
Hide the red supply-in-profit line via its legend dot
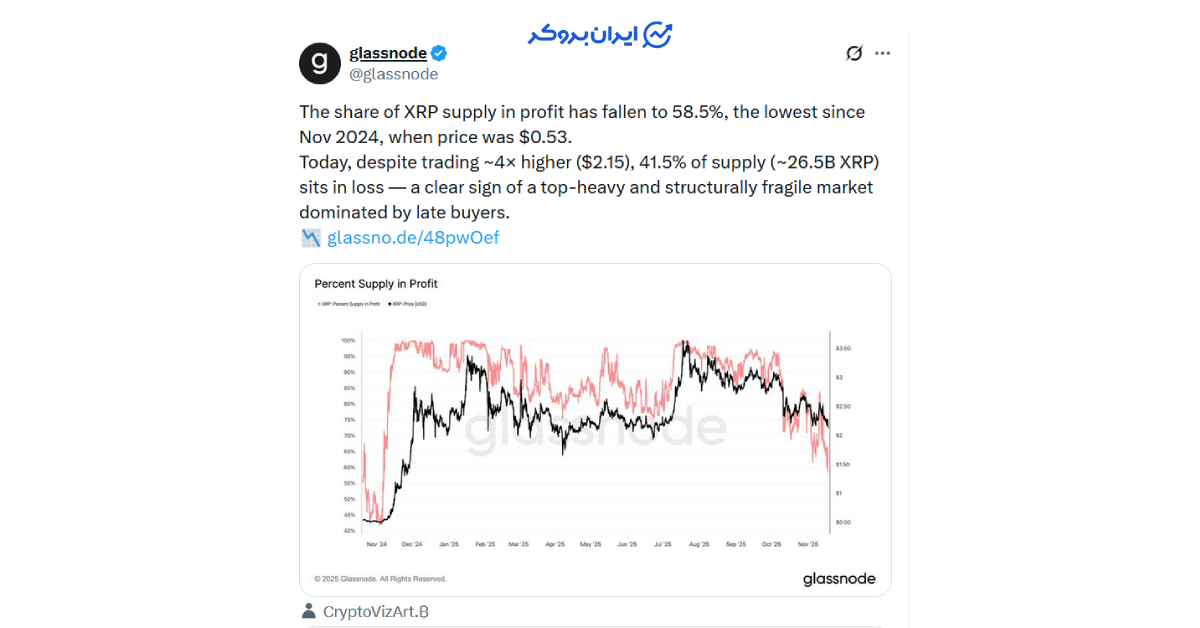318,303
